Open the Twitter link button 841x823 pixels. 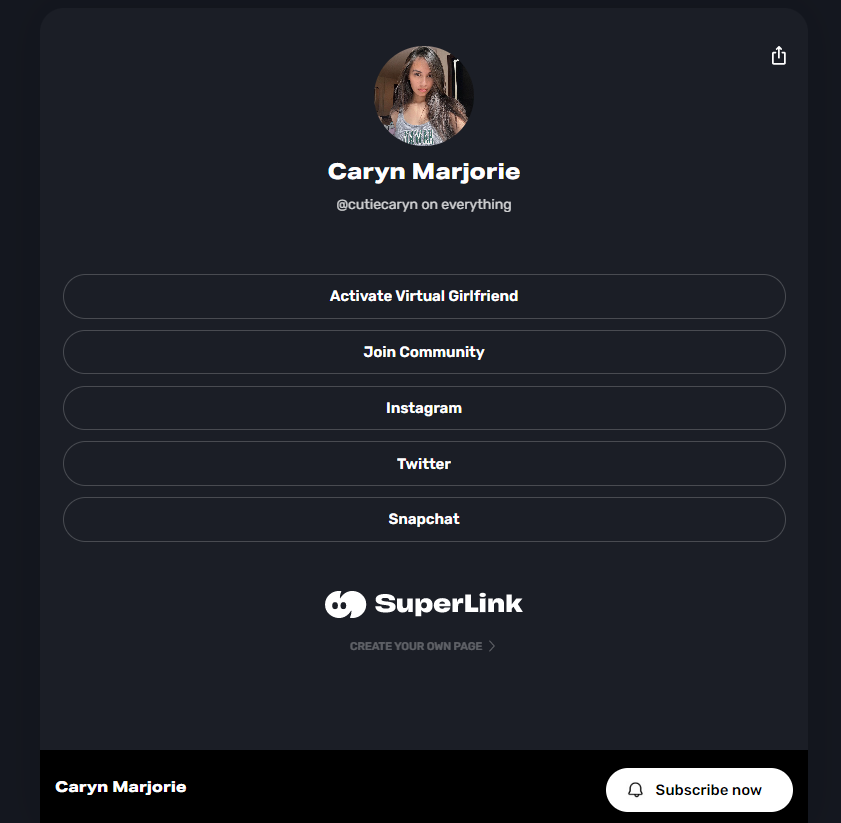(x=424, y=464)
